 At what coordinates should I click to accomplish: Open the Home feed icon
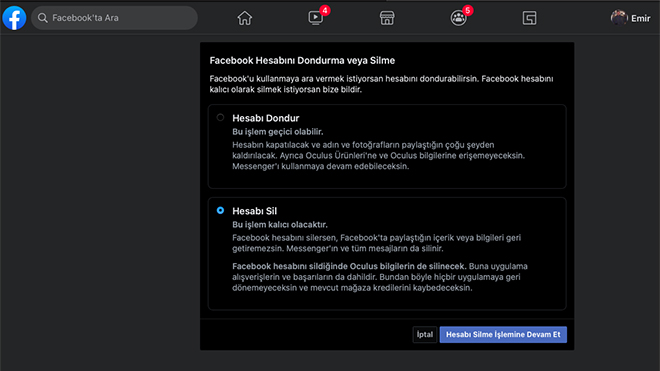pyautogui.click(x=245, y=18)
